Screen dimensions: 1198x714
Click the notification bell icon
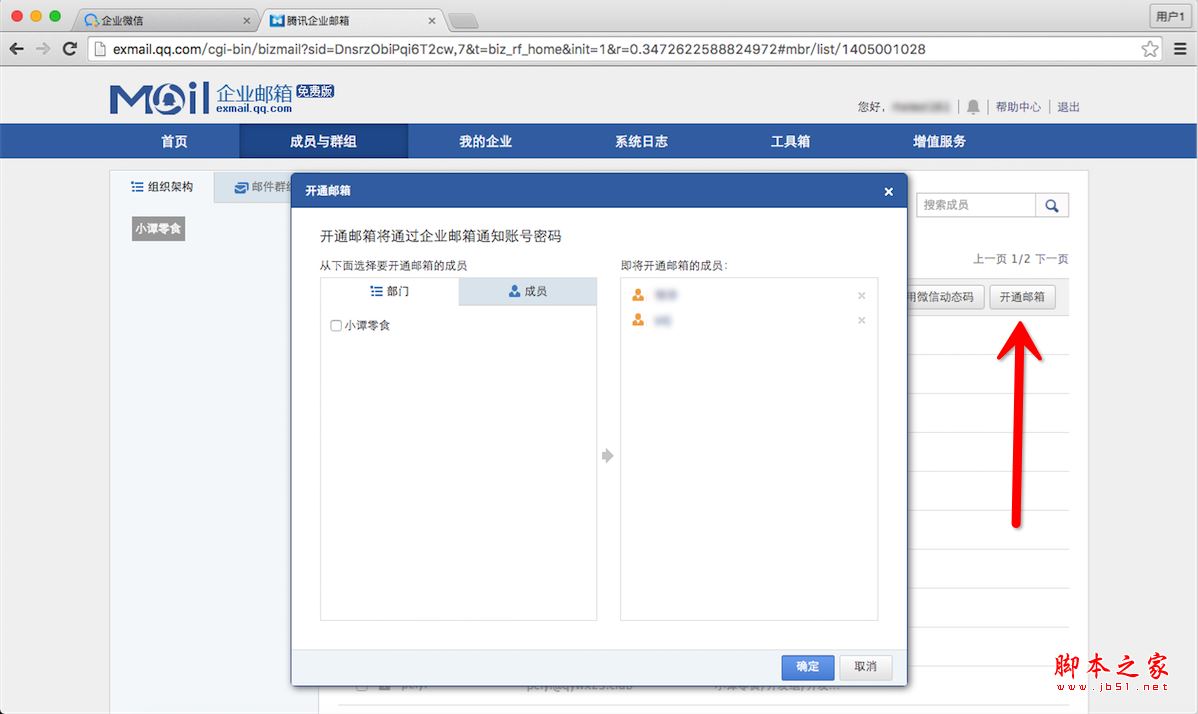tap(972, 106)
